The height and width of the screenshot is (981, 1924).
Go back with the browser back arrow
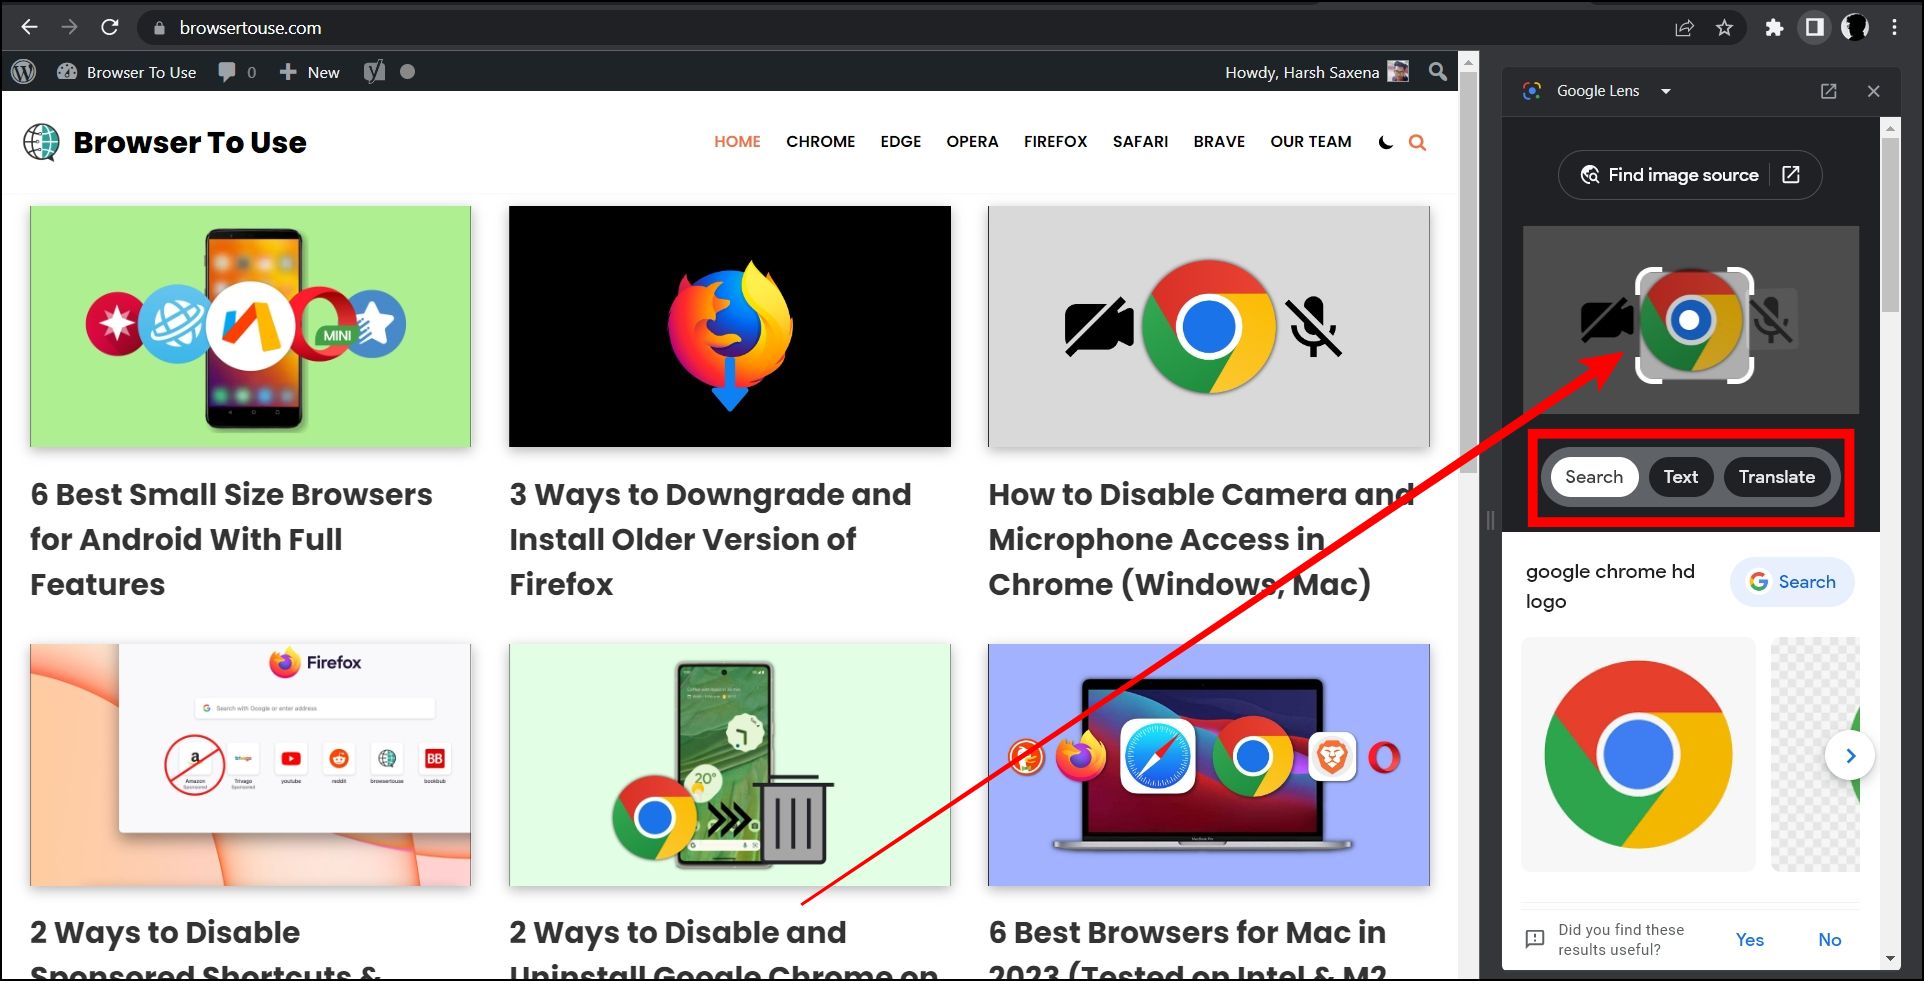coord(29,27)
